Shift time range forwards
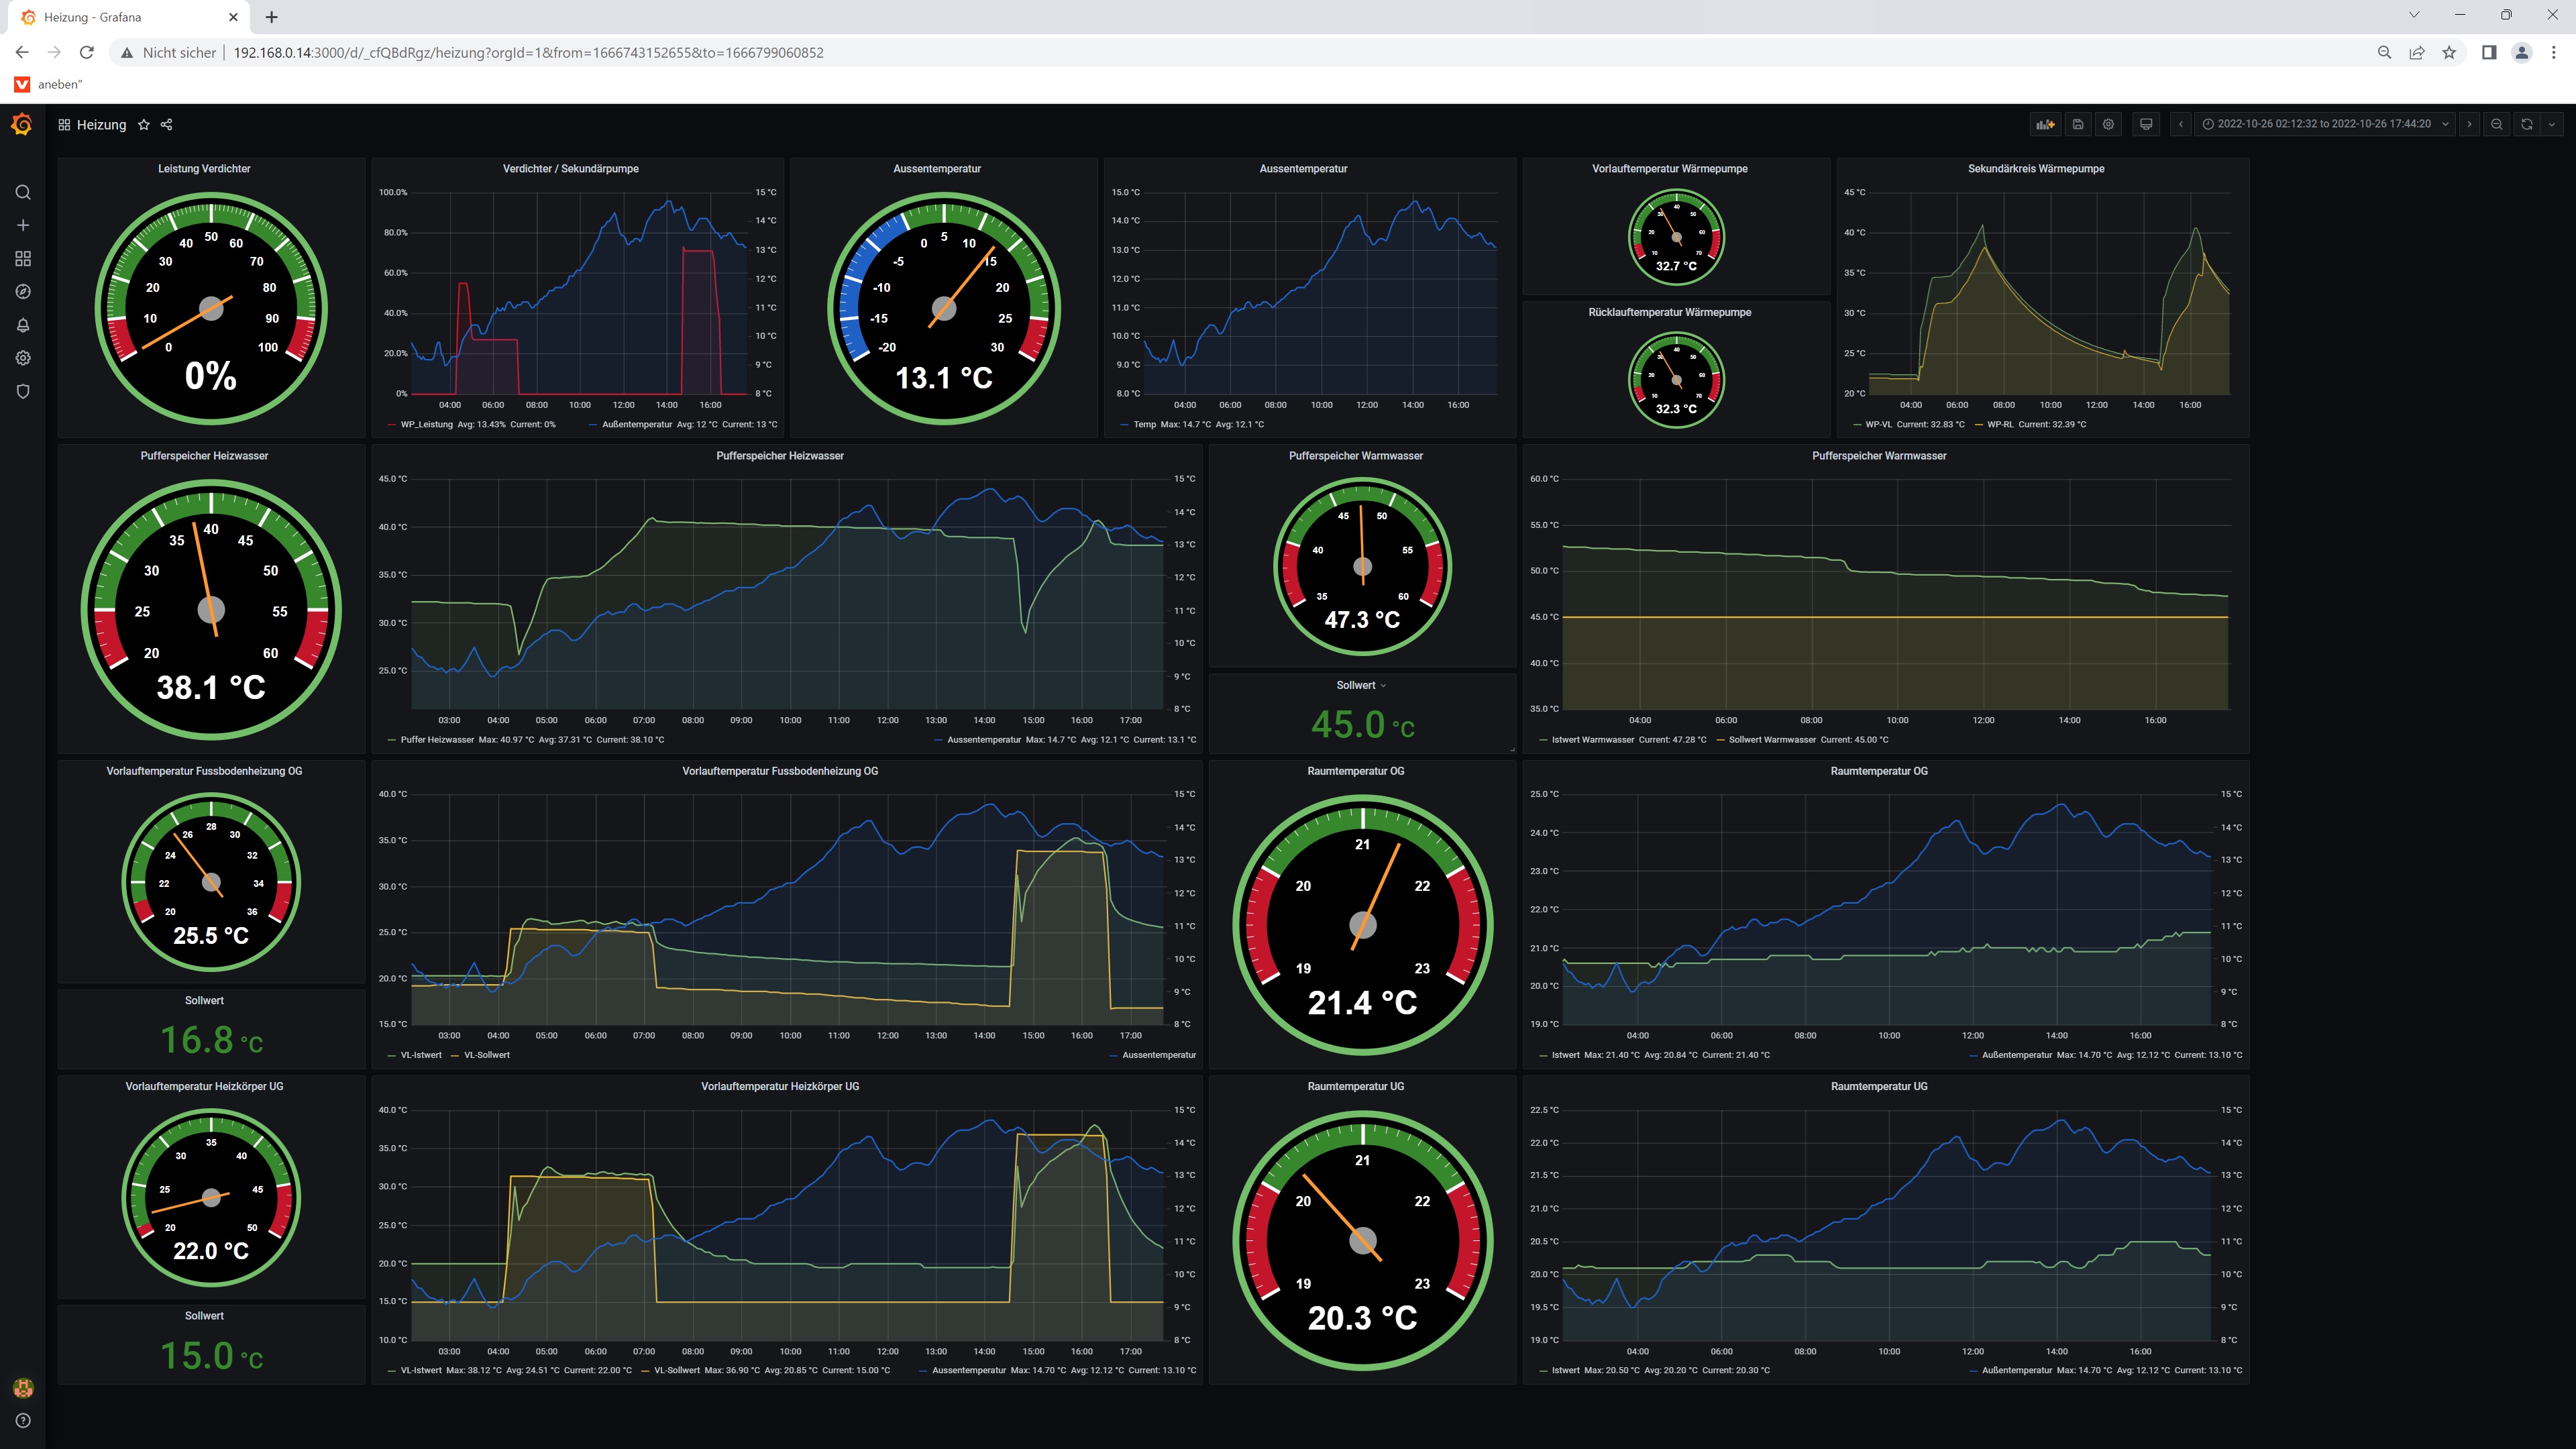 click(2469, 124)
